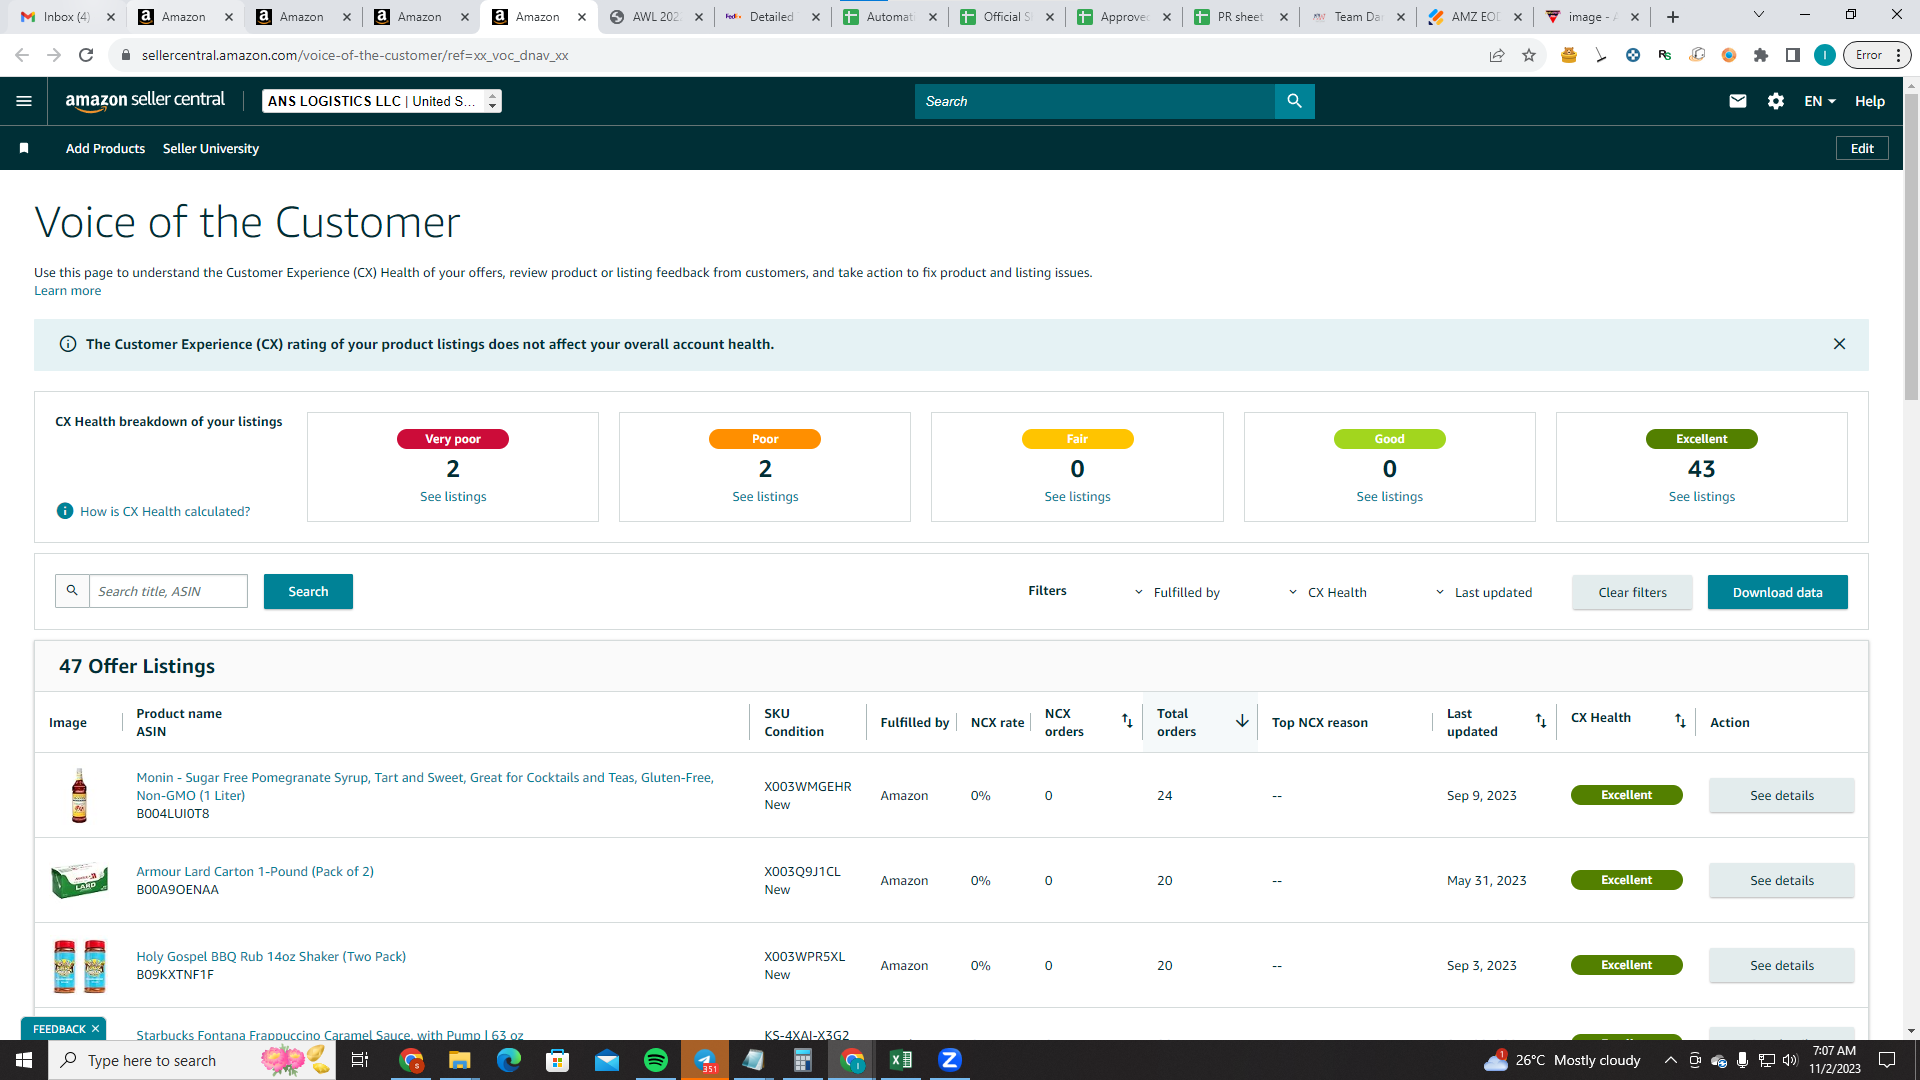Click the teal Search button beside ASIN field
1920x1080 pixels.
[308, 591]
